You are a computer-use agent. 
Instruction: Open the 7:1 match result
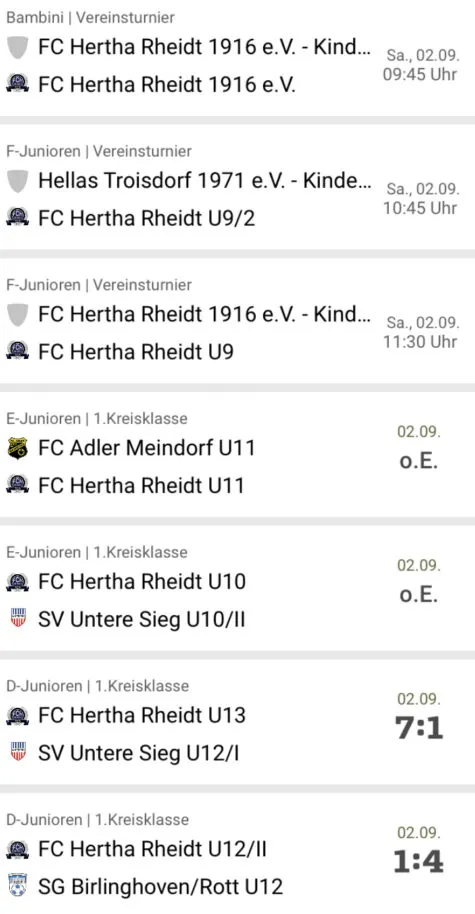pos(419,728)
